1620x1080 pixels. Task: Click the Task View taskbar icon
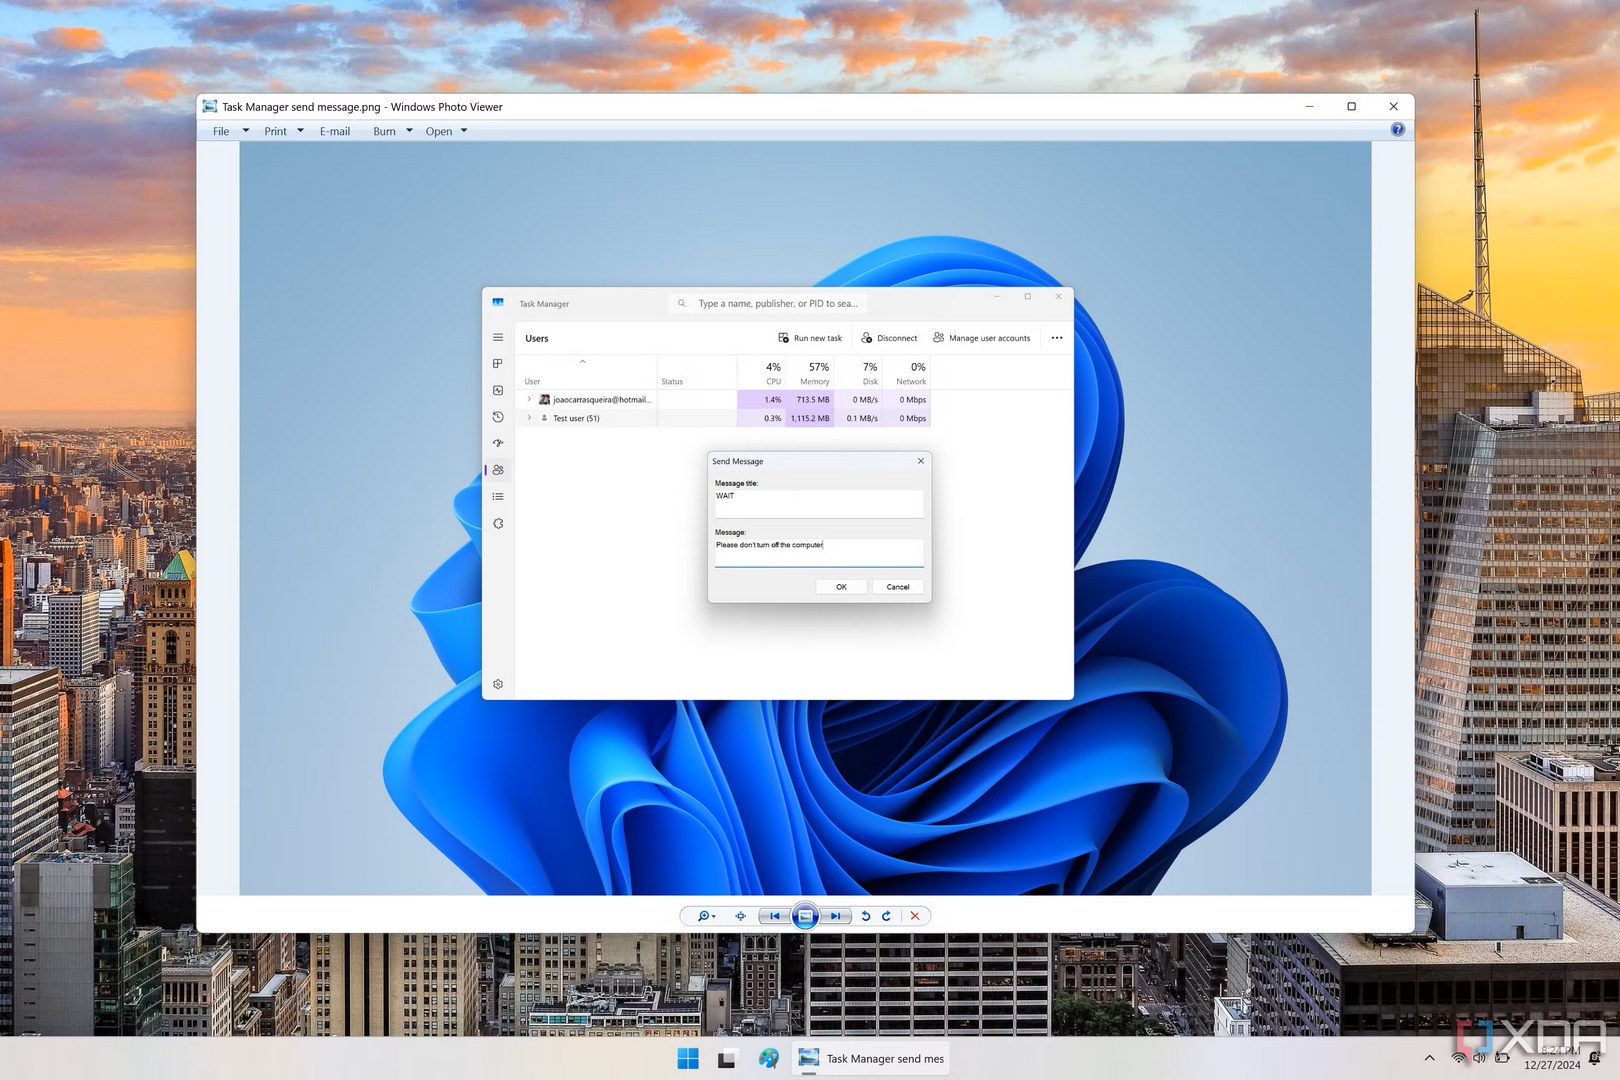(x=727, y=1058)
